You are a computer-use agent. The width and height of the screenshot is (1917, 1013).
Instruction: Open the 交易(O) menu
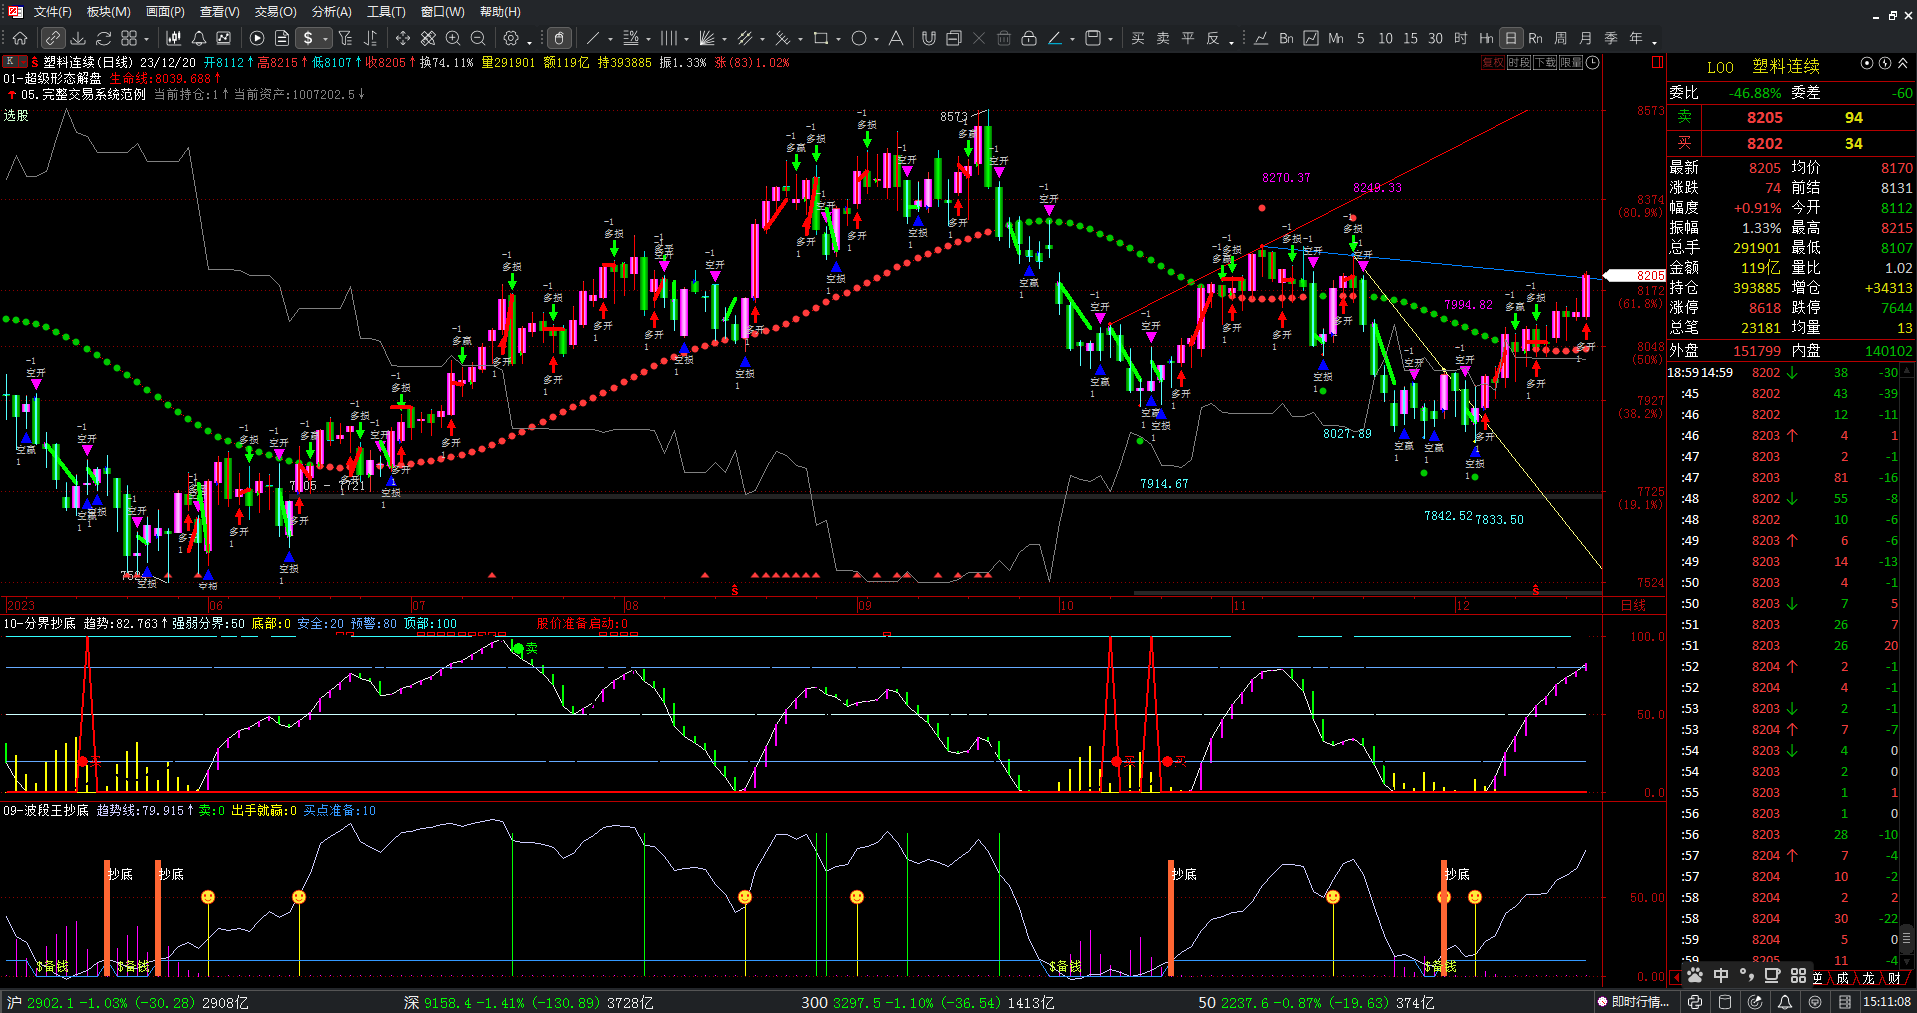(x=275, y=12)
